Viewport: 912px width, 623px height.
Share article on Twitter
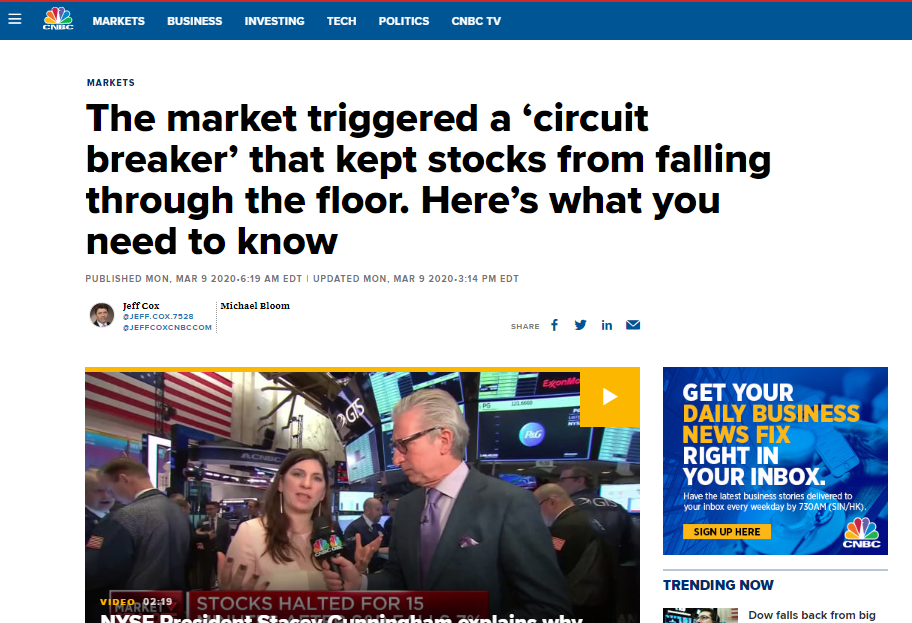[x=580, y=325]
